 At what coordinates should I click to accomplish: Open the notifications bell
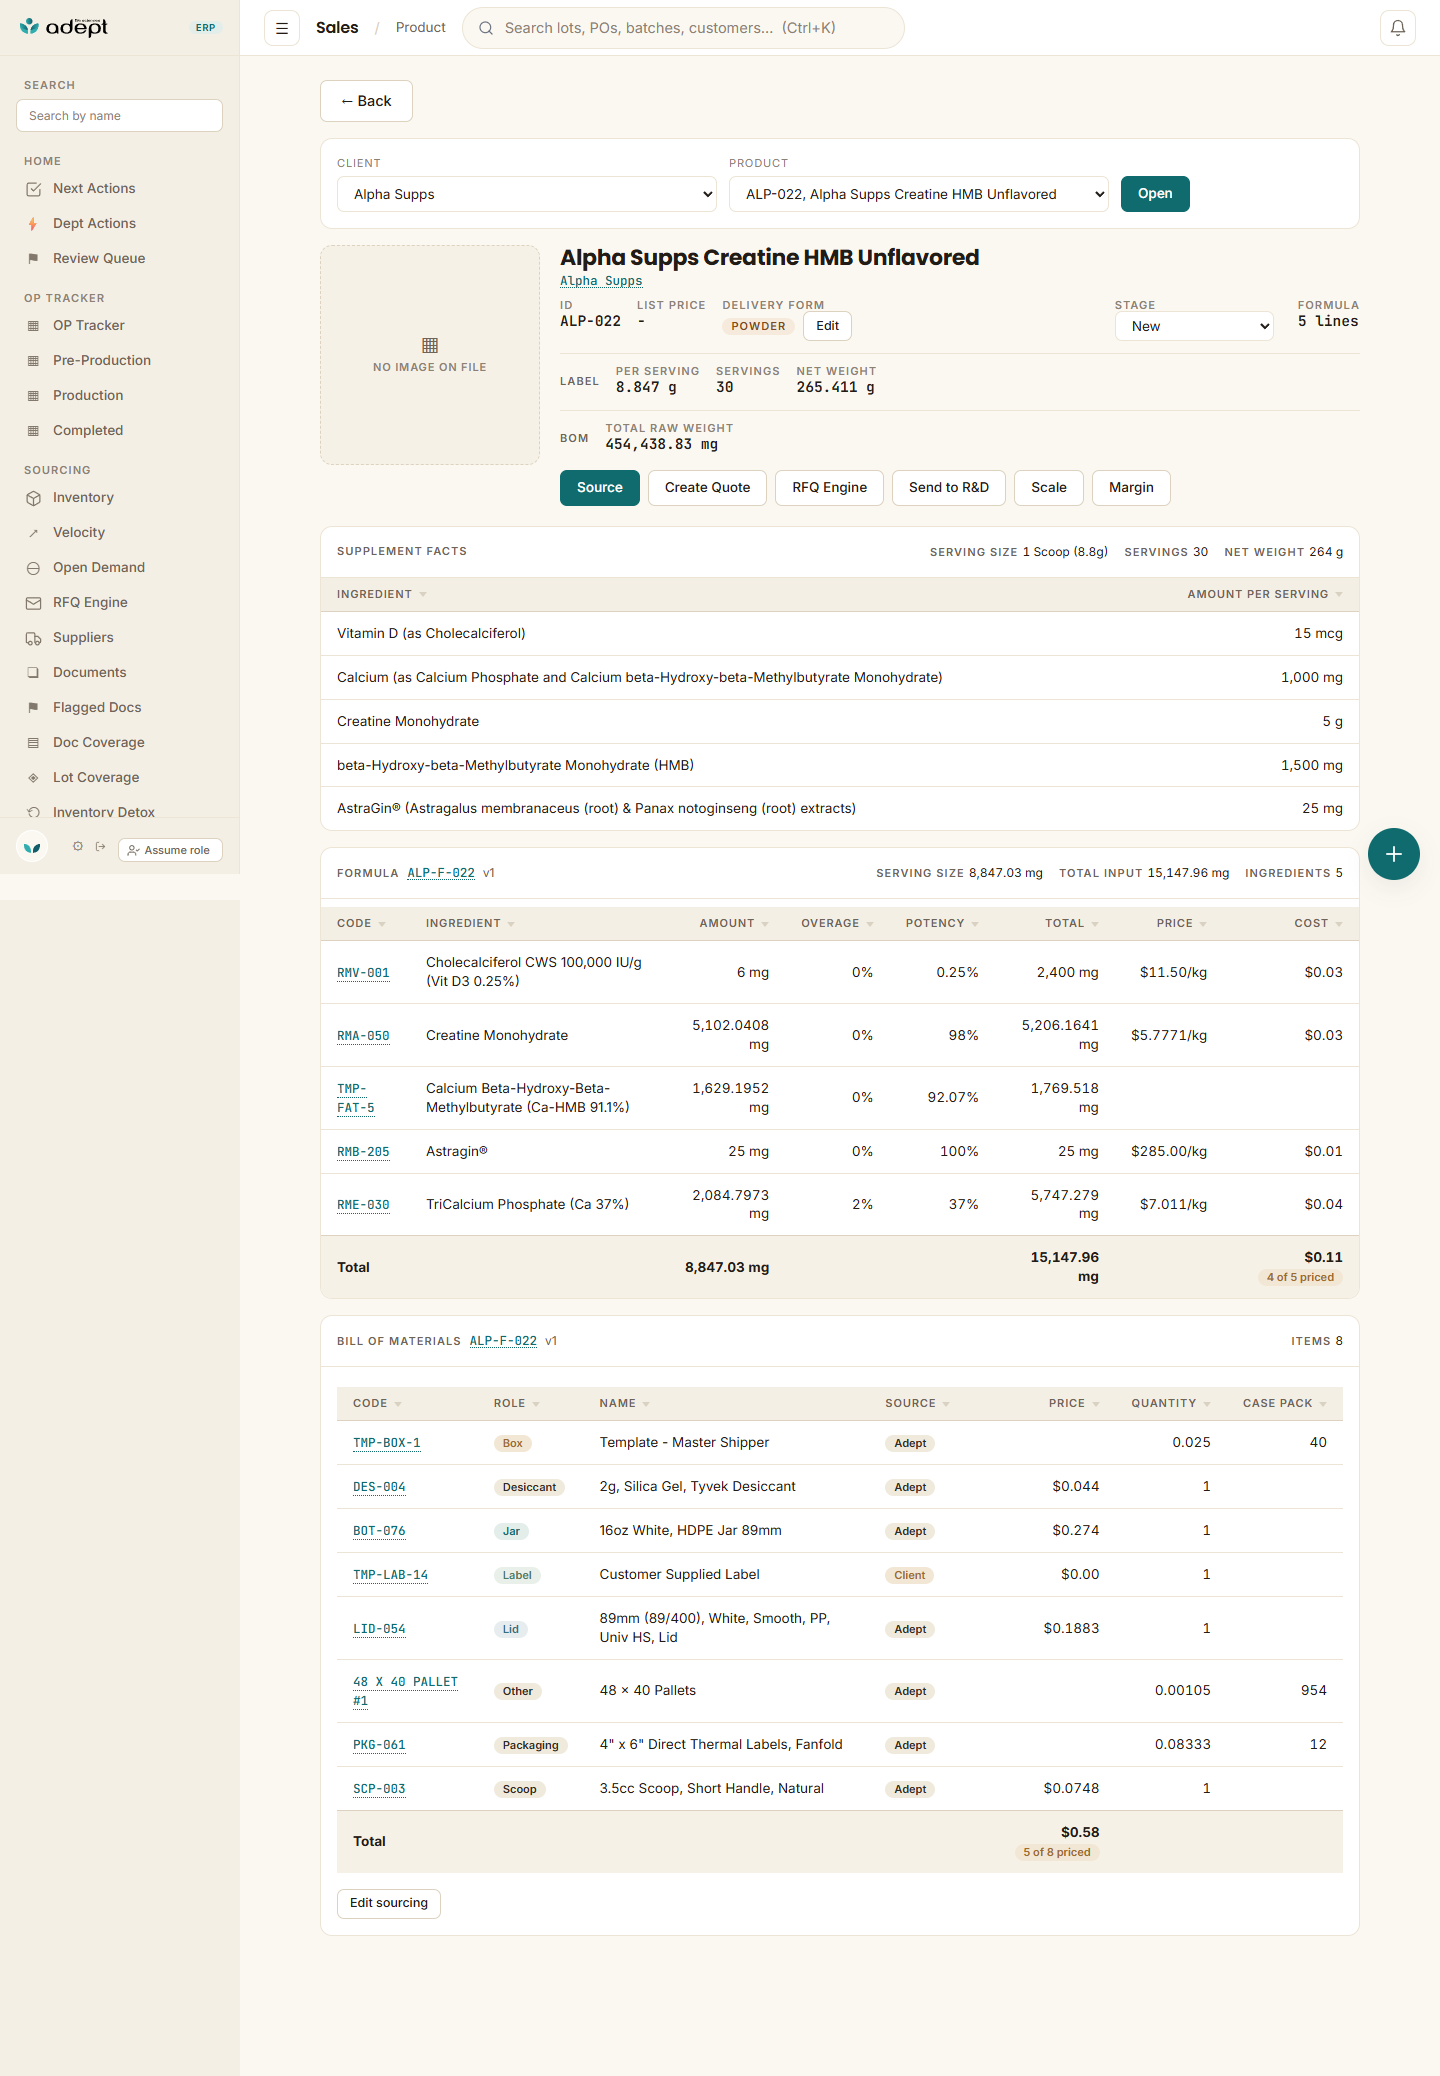tap(1398, 28)
